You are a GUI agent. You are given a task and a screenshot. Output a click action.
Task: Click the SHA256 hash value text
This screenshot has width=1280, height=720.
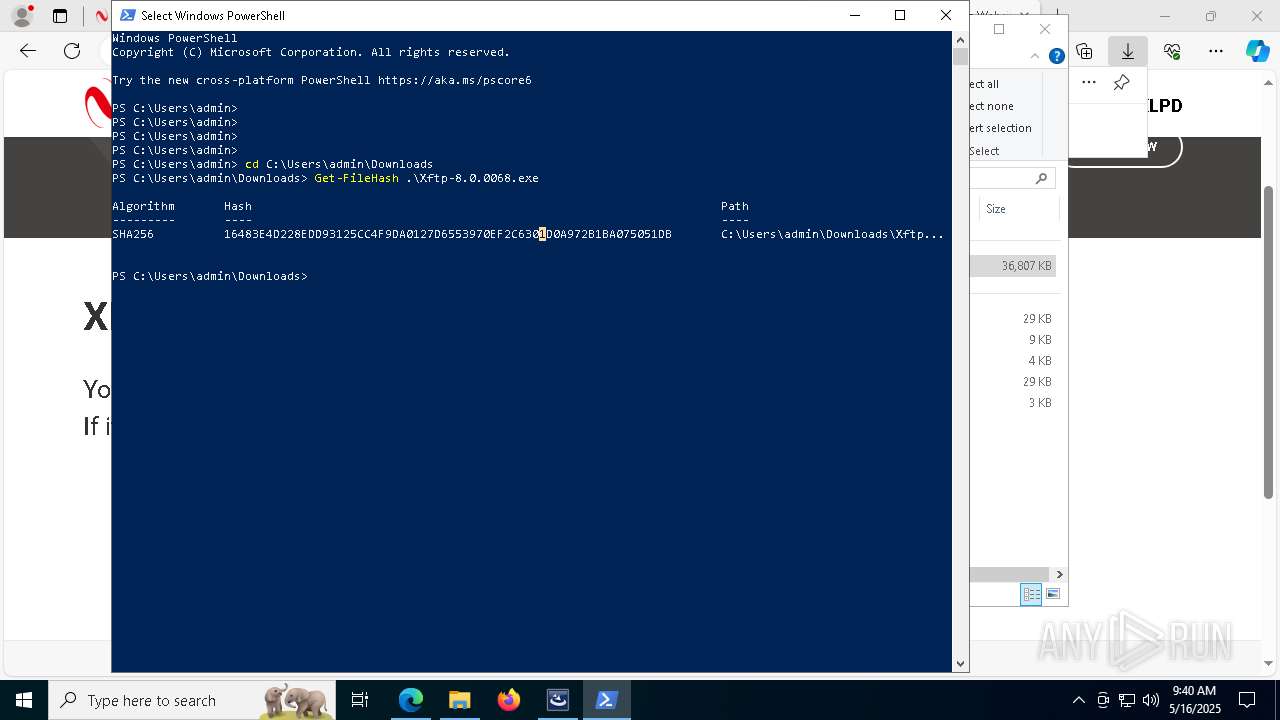click(x=447, y=234)
